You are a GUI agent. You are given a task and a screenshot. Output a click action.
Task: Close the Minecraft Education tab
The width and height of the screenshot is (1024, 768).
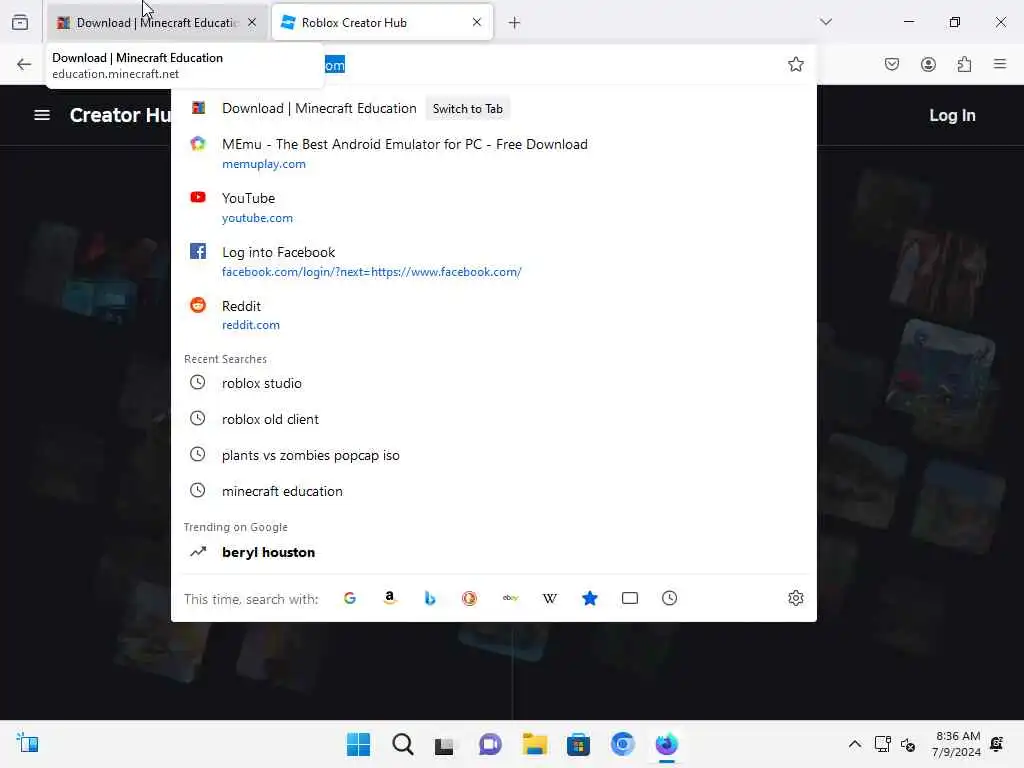coord(252,22)
